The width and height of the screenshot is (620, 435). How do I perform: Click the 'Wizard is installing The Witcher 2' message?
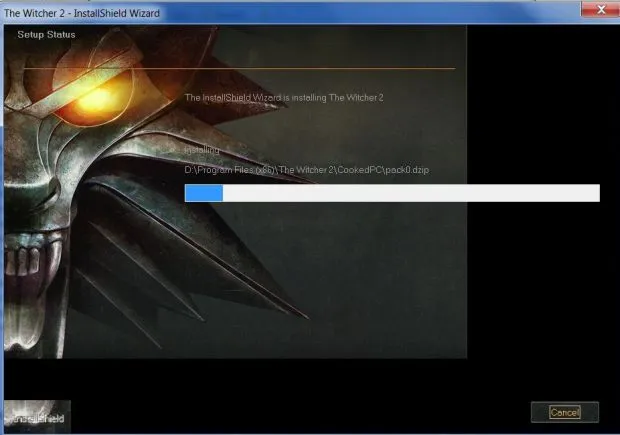pos(284,97)
